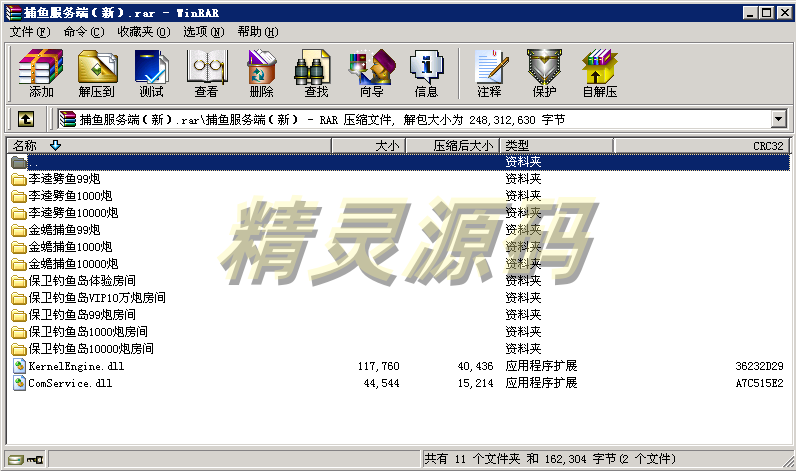
Task: Click the ComService.dll file icon
Action: [19, 383]
